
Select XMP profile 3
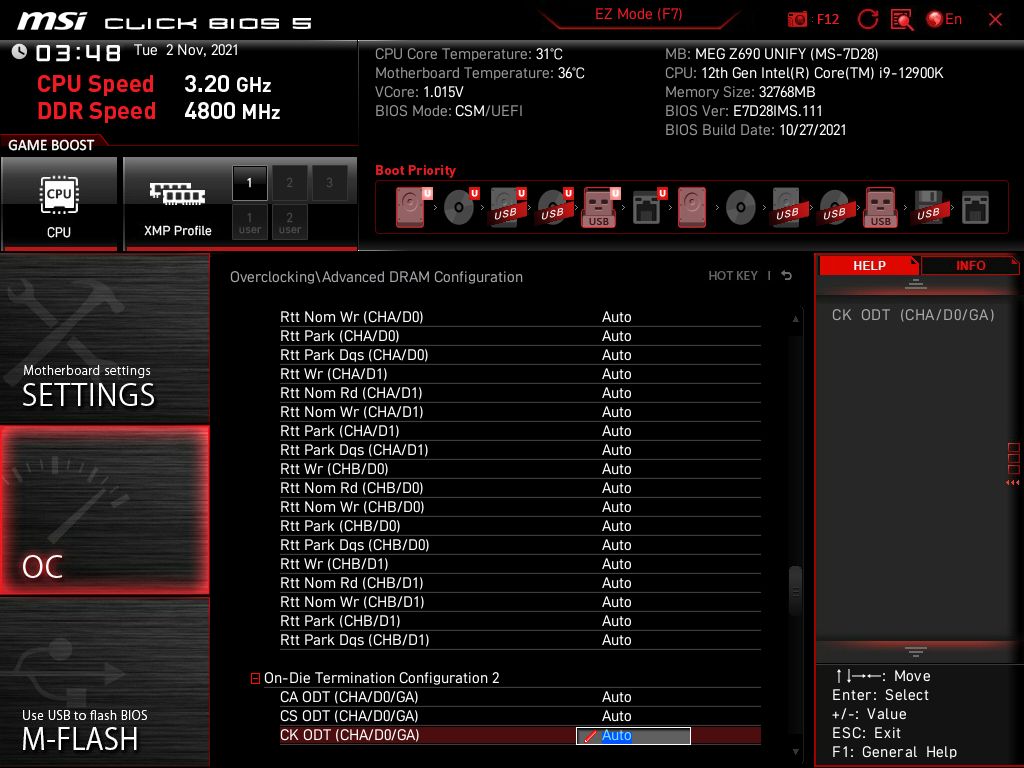(x=329, y=183)
